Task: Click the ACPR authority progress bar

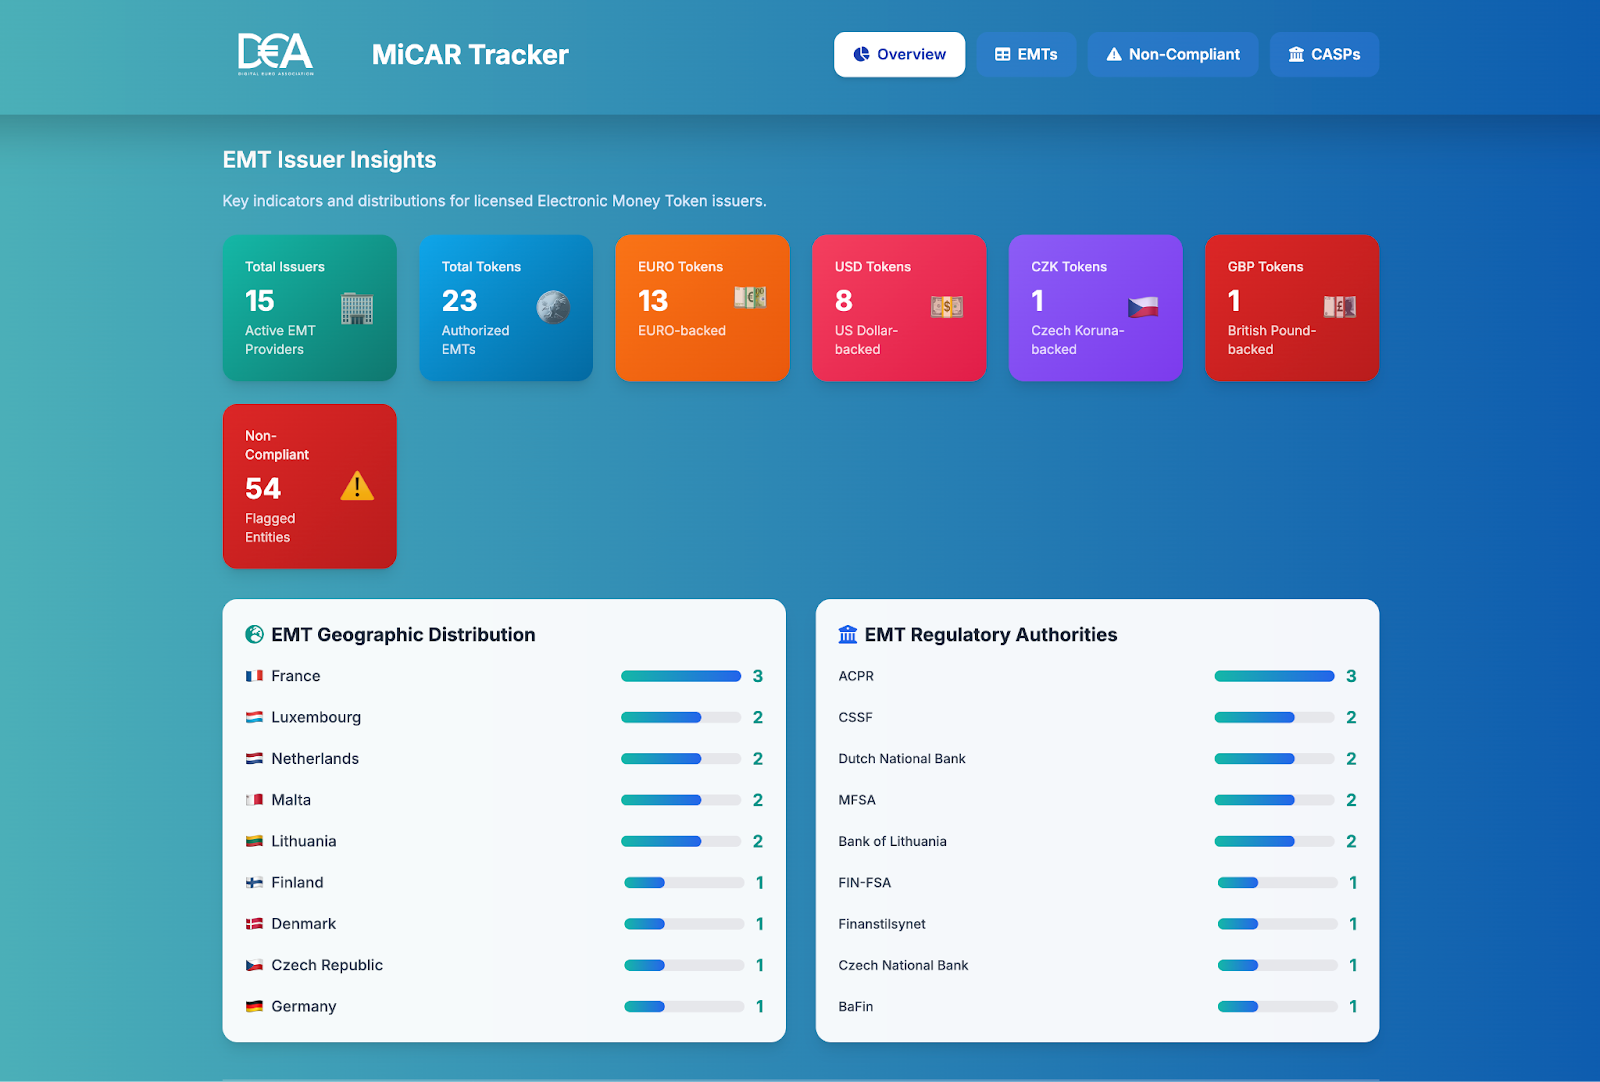Action: pyautogui.click(x=1274, y=676)
